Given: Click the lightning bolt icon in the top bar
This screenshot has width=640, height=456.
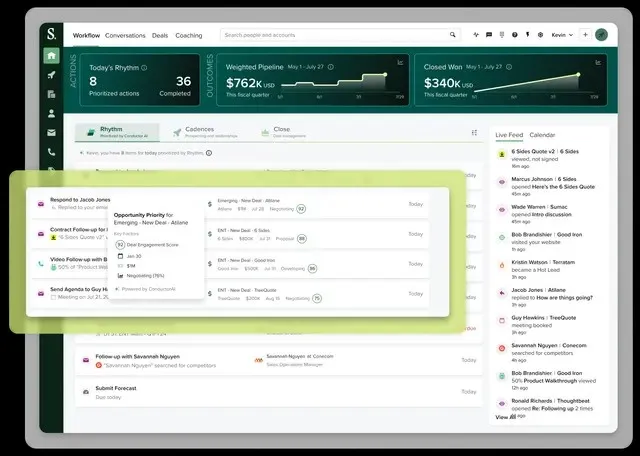Looking at the screenshot, I should 527,35.
